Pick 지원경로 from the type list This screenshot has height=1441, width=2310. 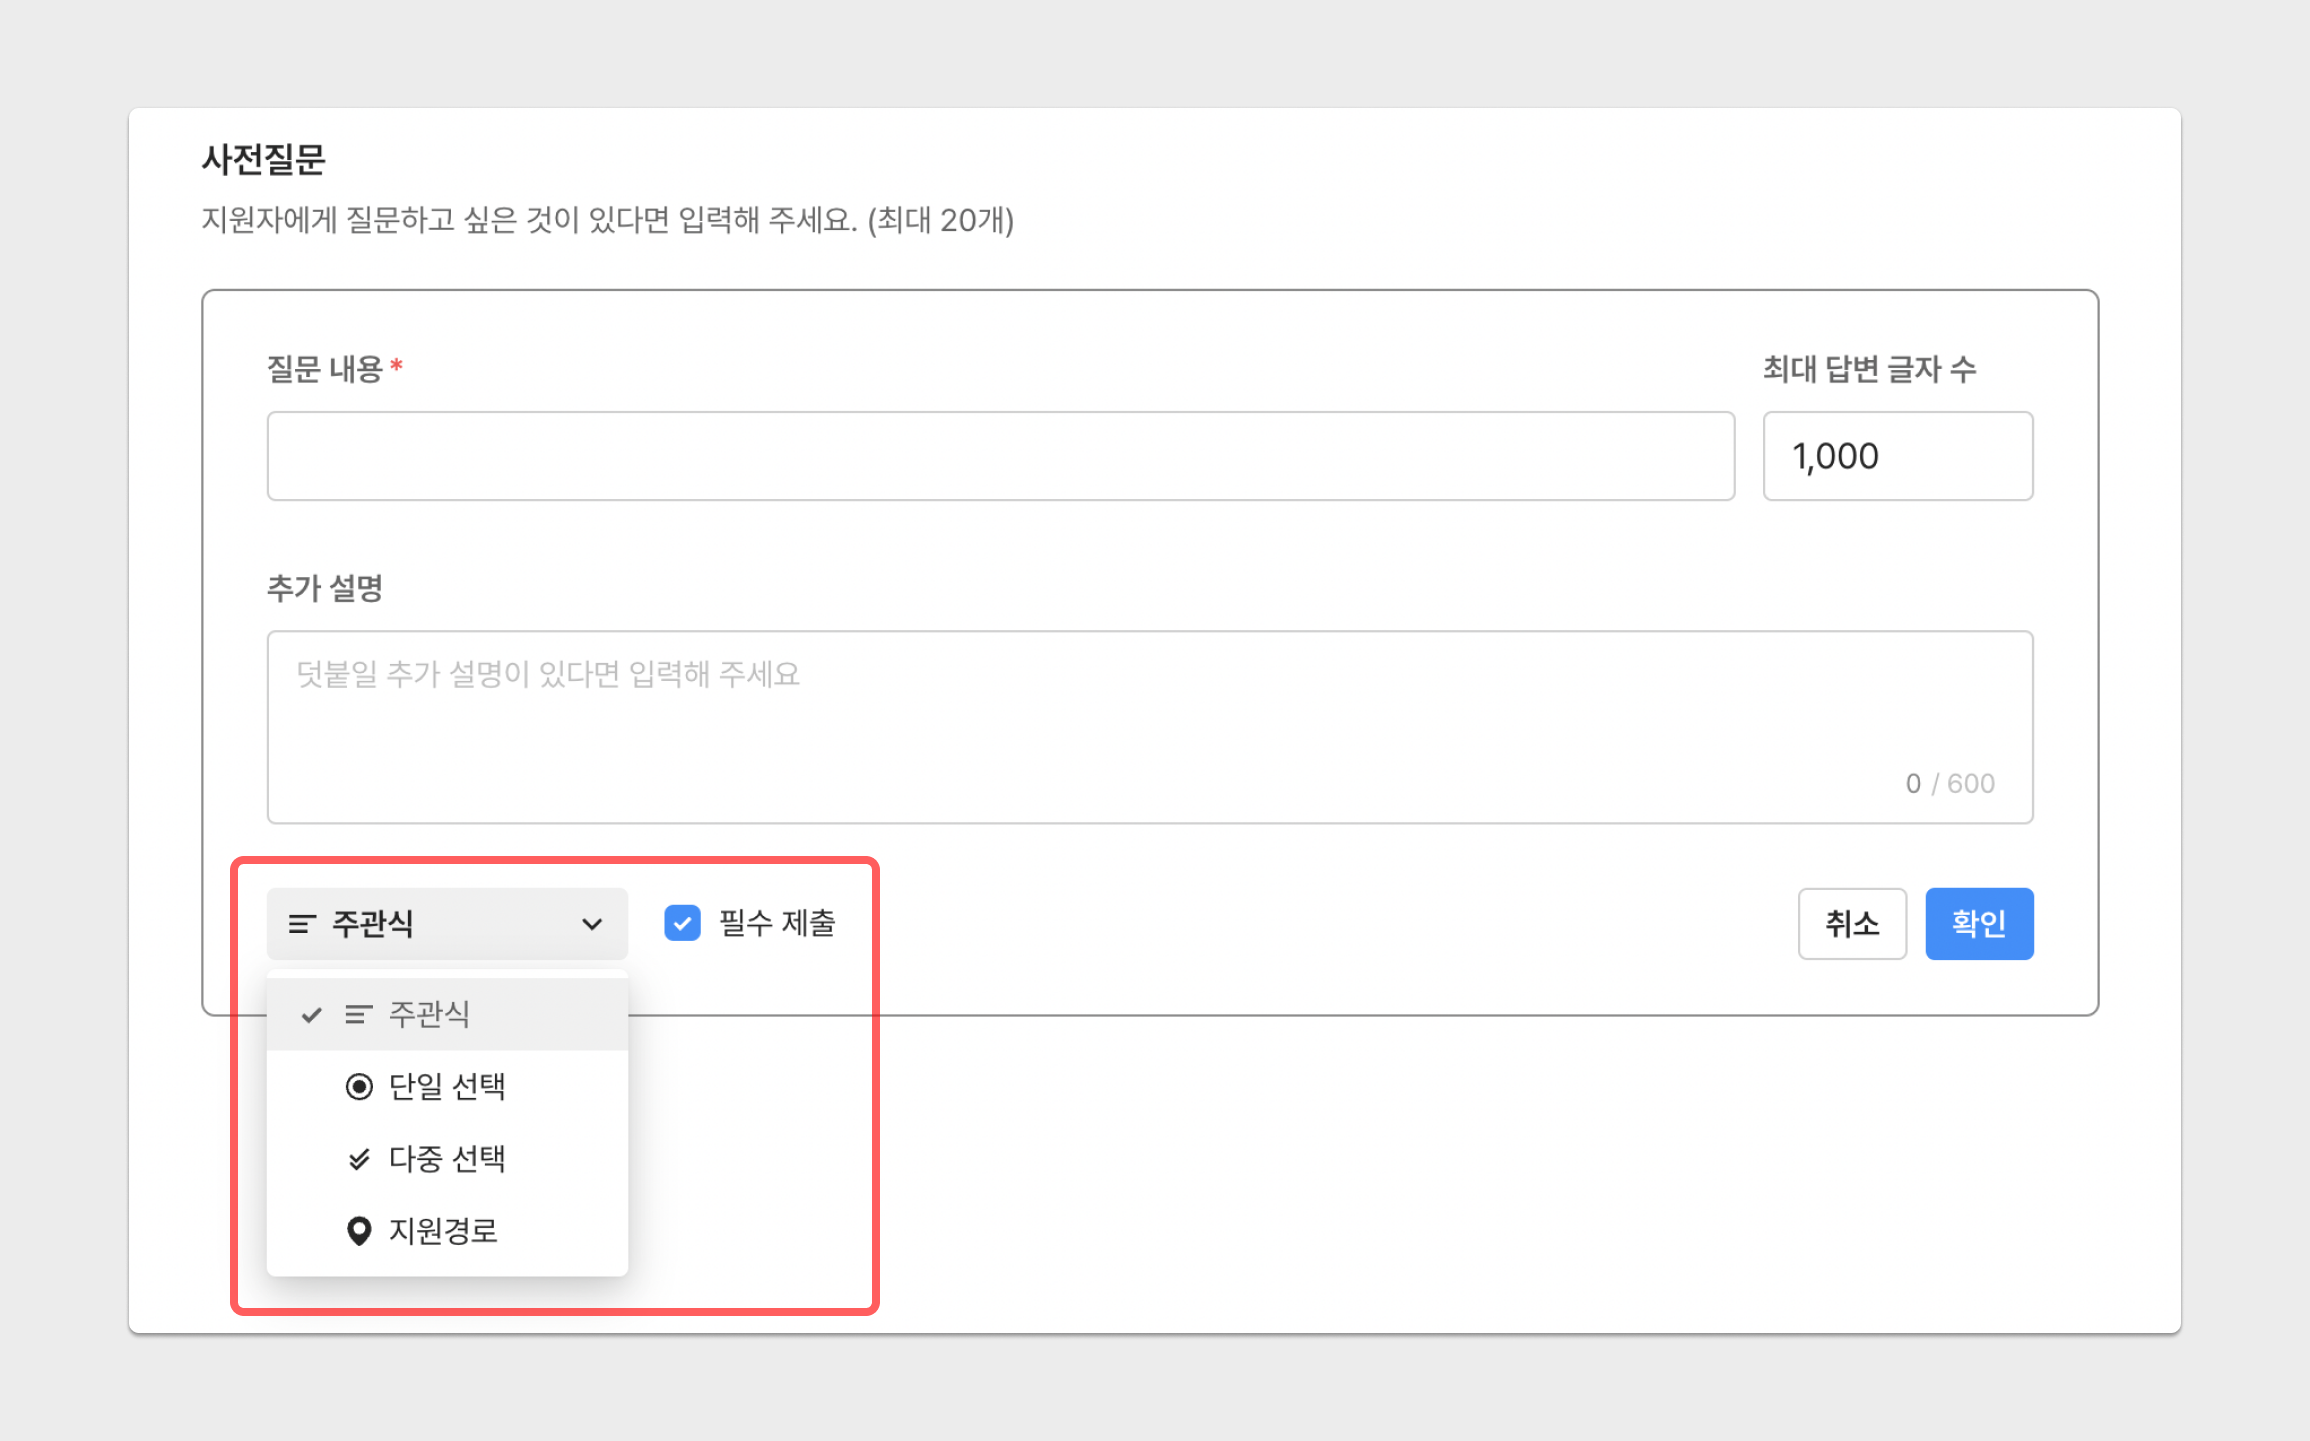coord(443,1231)
